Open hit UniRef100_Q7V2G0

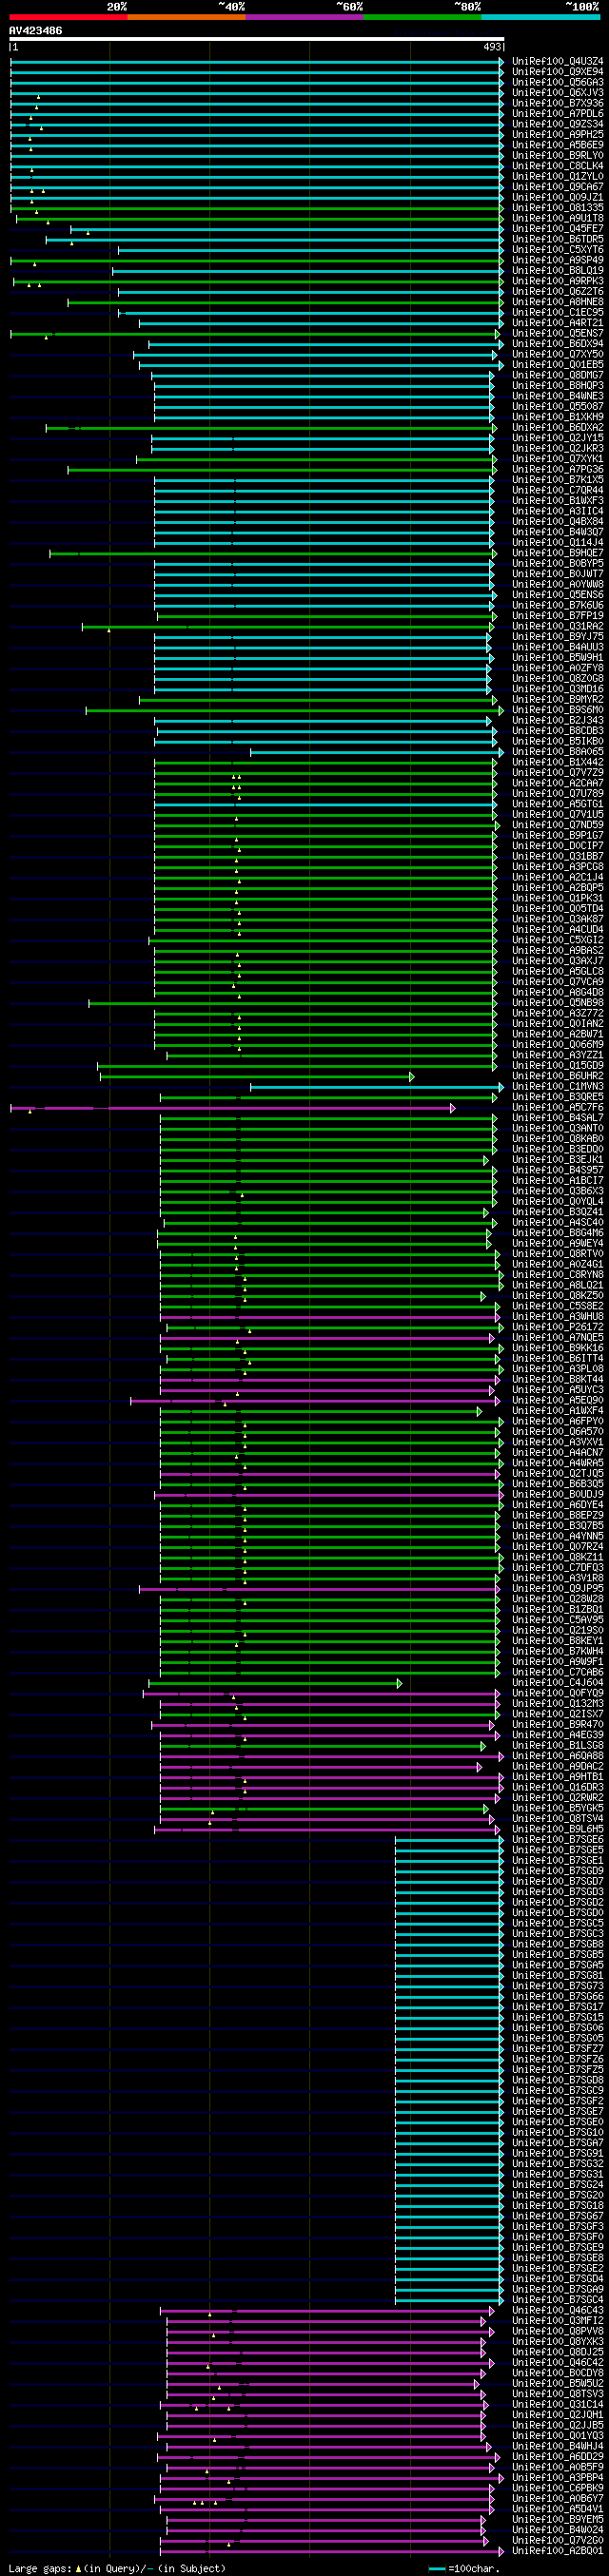(557, 2541)
